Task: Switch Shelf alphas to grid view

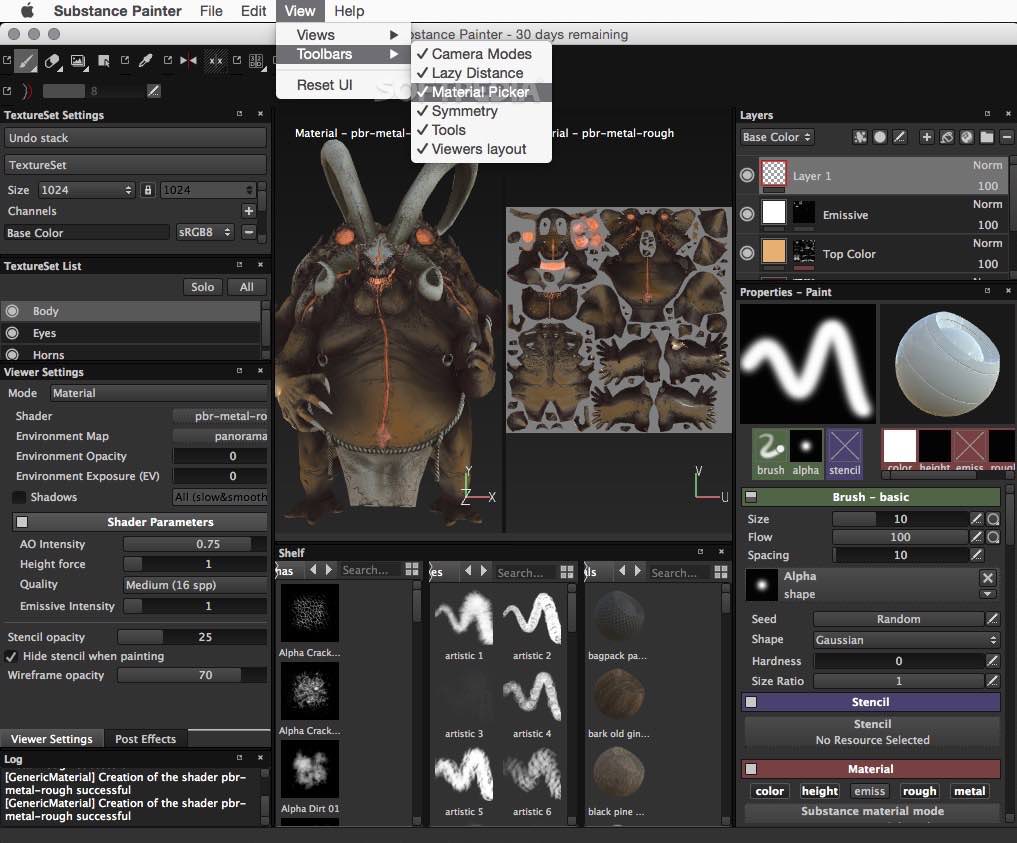Action: click(412, 569)
